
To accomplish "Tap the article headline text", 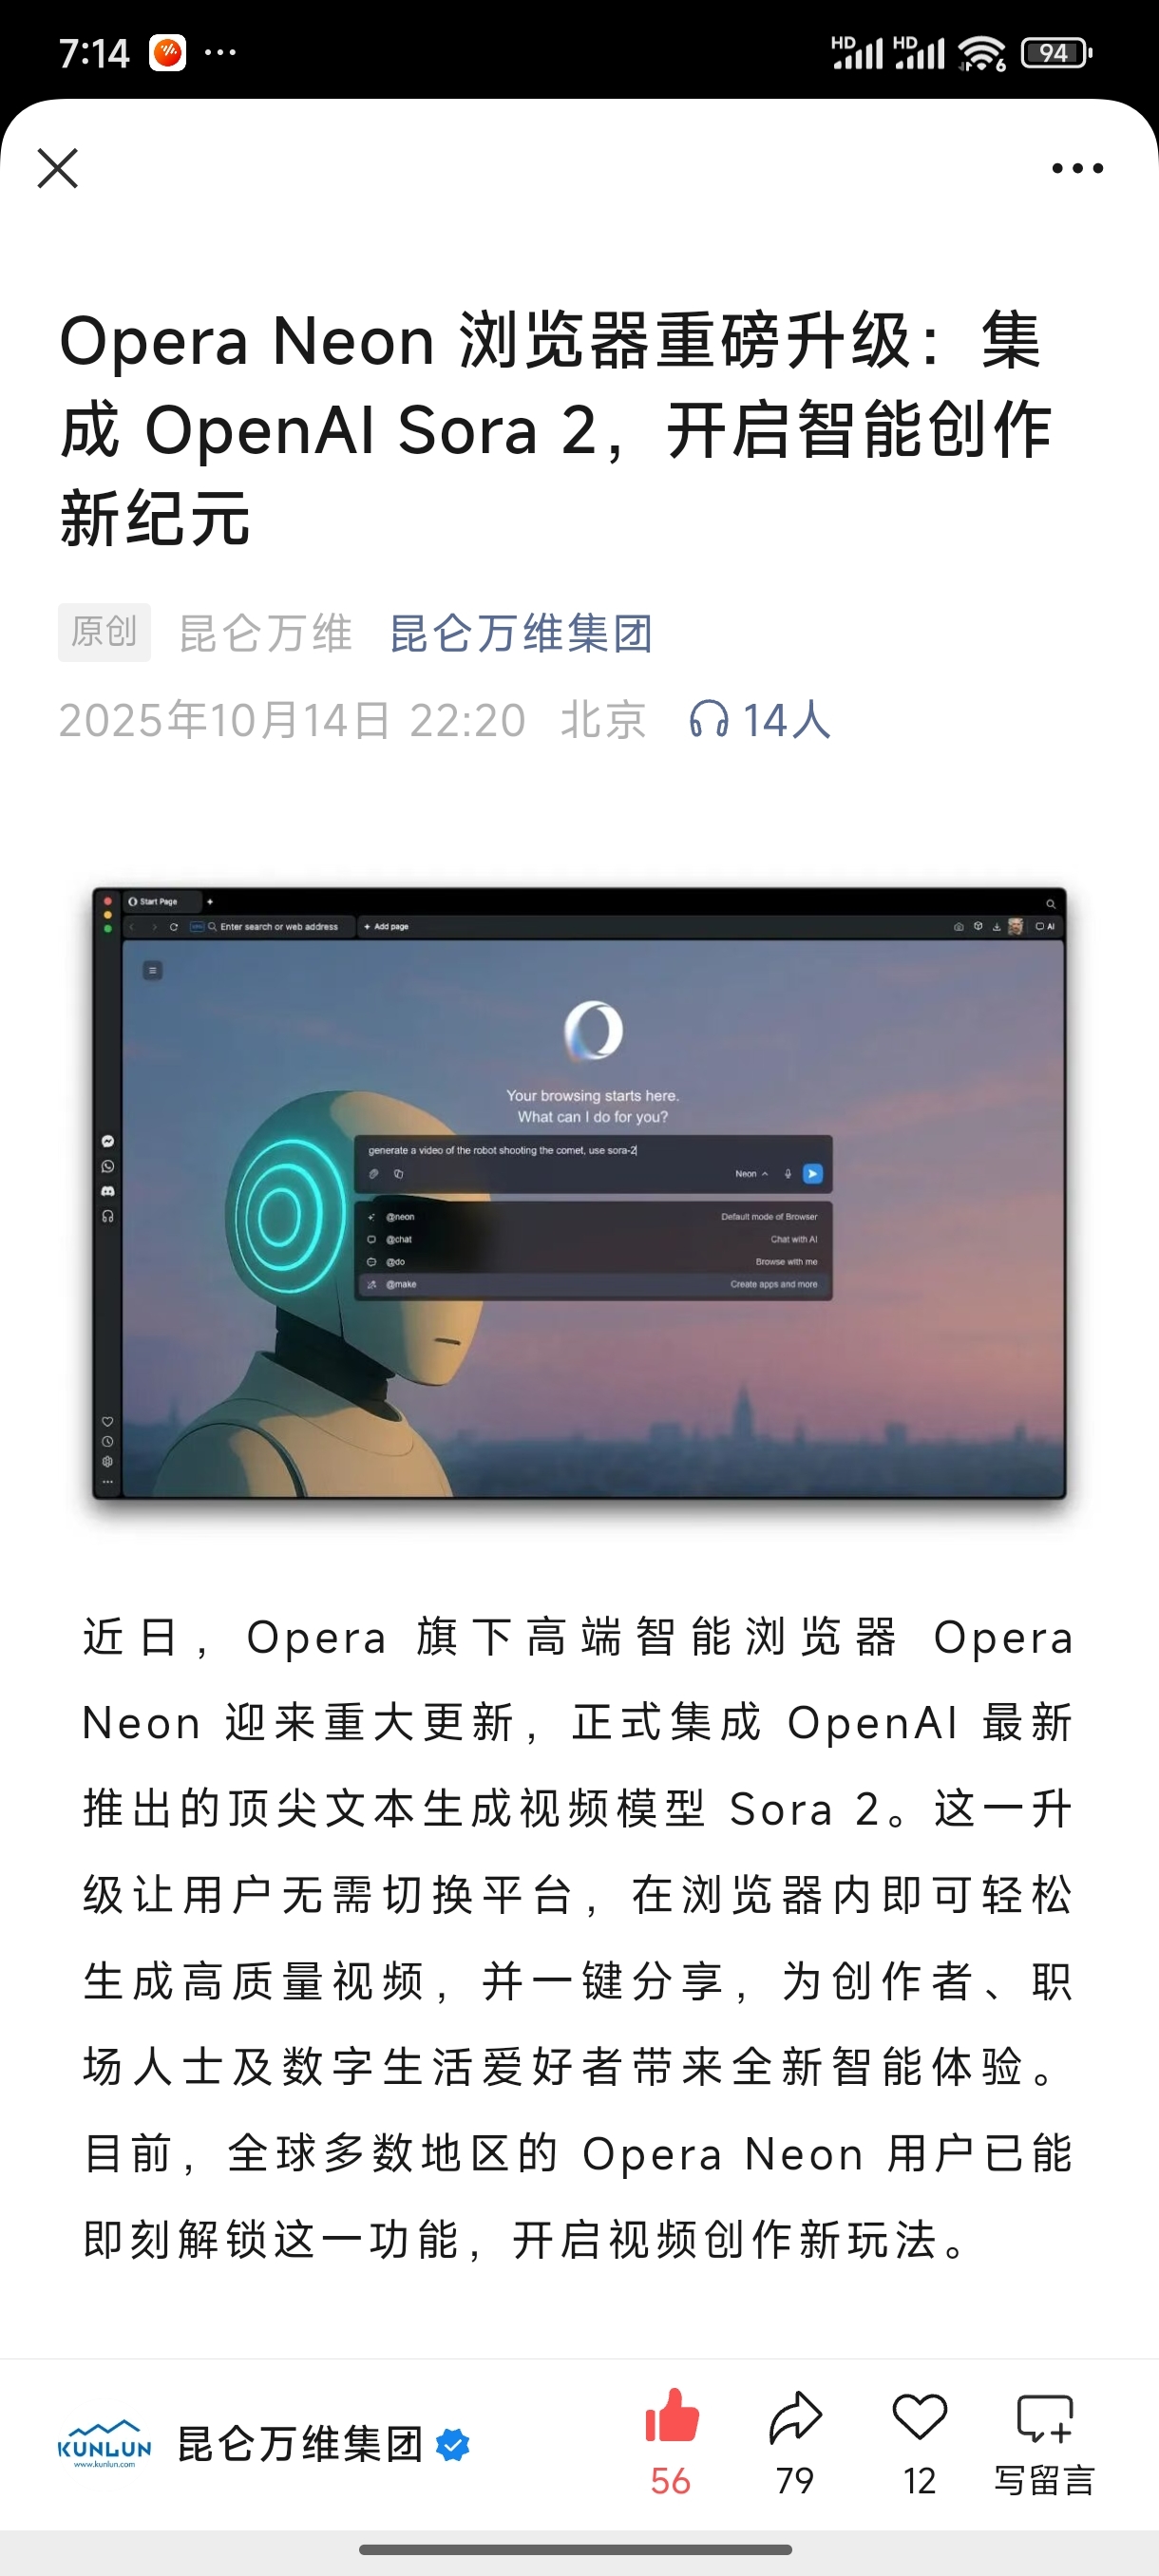I will click(556, 429).
